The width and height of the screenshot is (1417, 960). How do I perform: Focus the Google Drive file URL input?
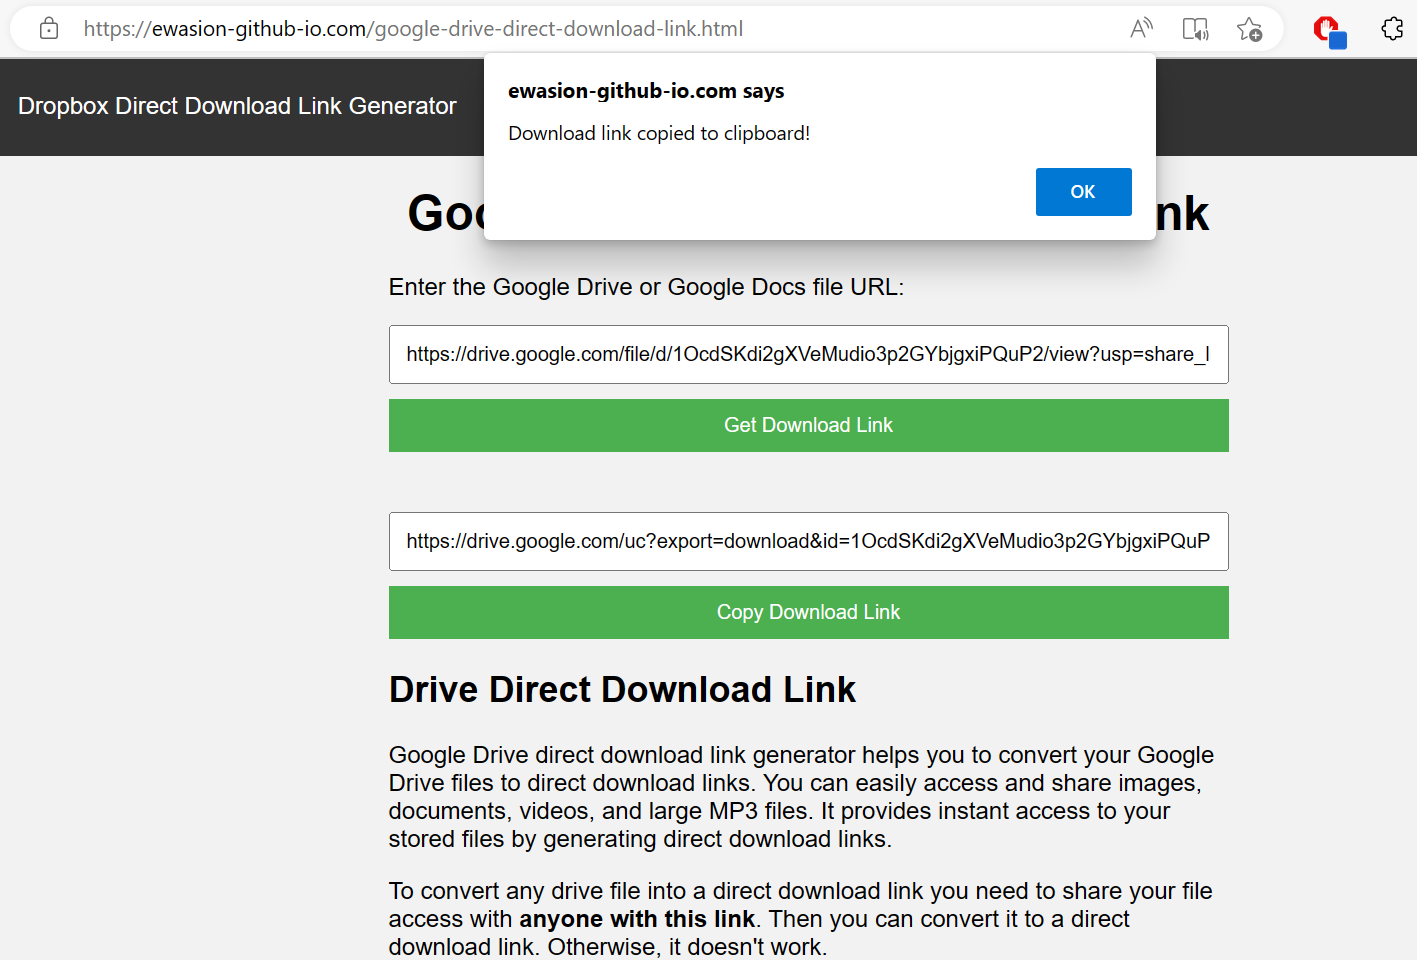[808, 354]
